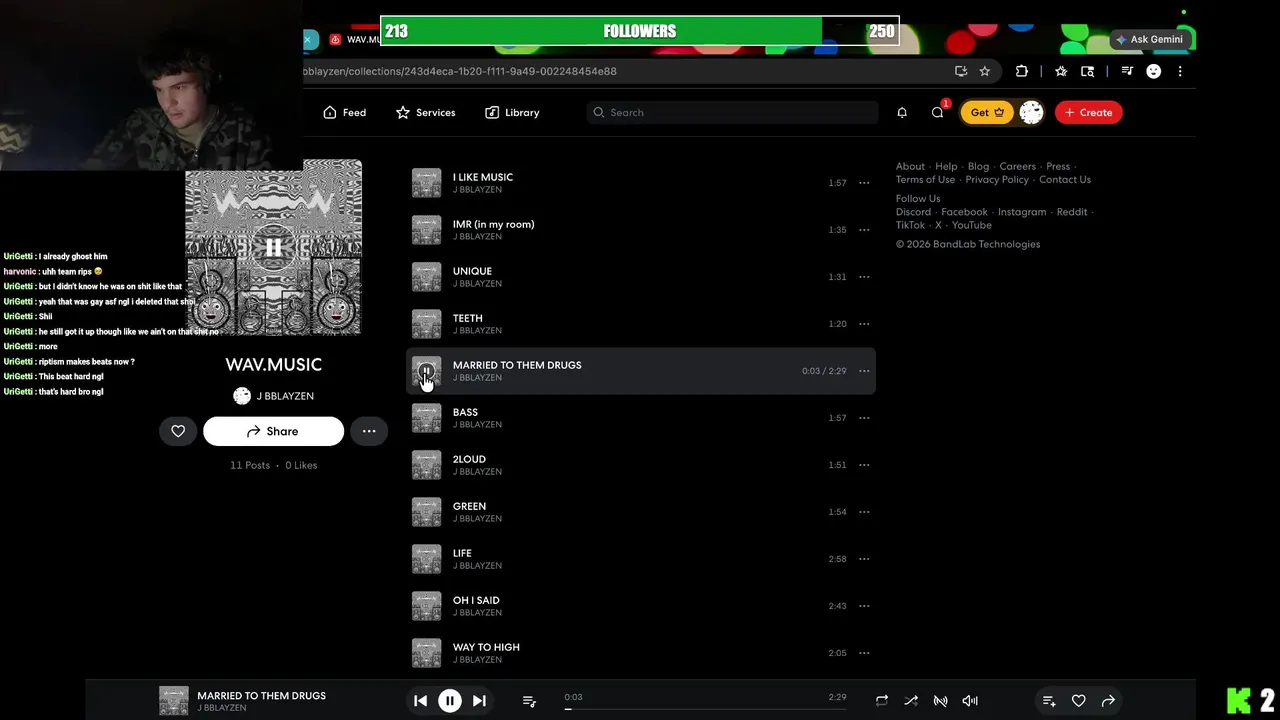1280x720 pixels.
Task: Open Chrome media controls icon
Action: point(1127,71)
